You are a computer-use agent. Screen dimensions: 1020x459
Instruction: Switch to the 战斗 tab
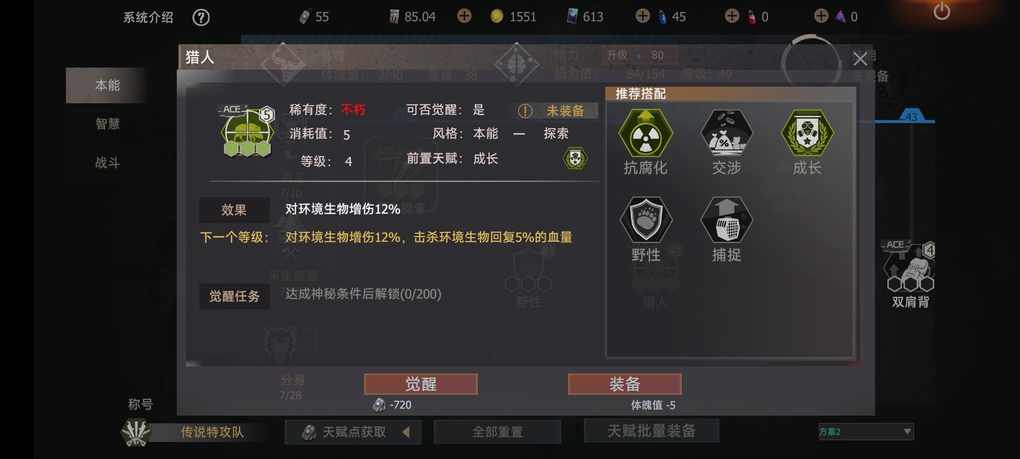pos(107,162)
